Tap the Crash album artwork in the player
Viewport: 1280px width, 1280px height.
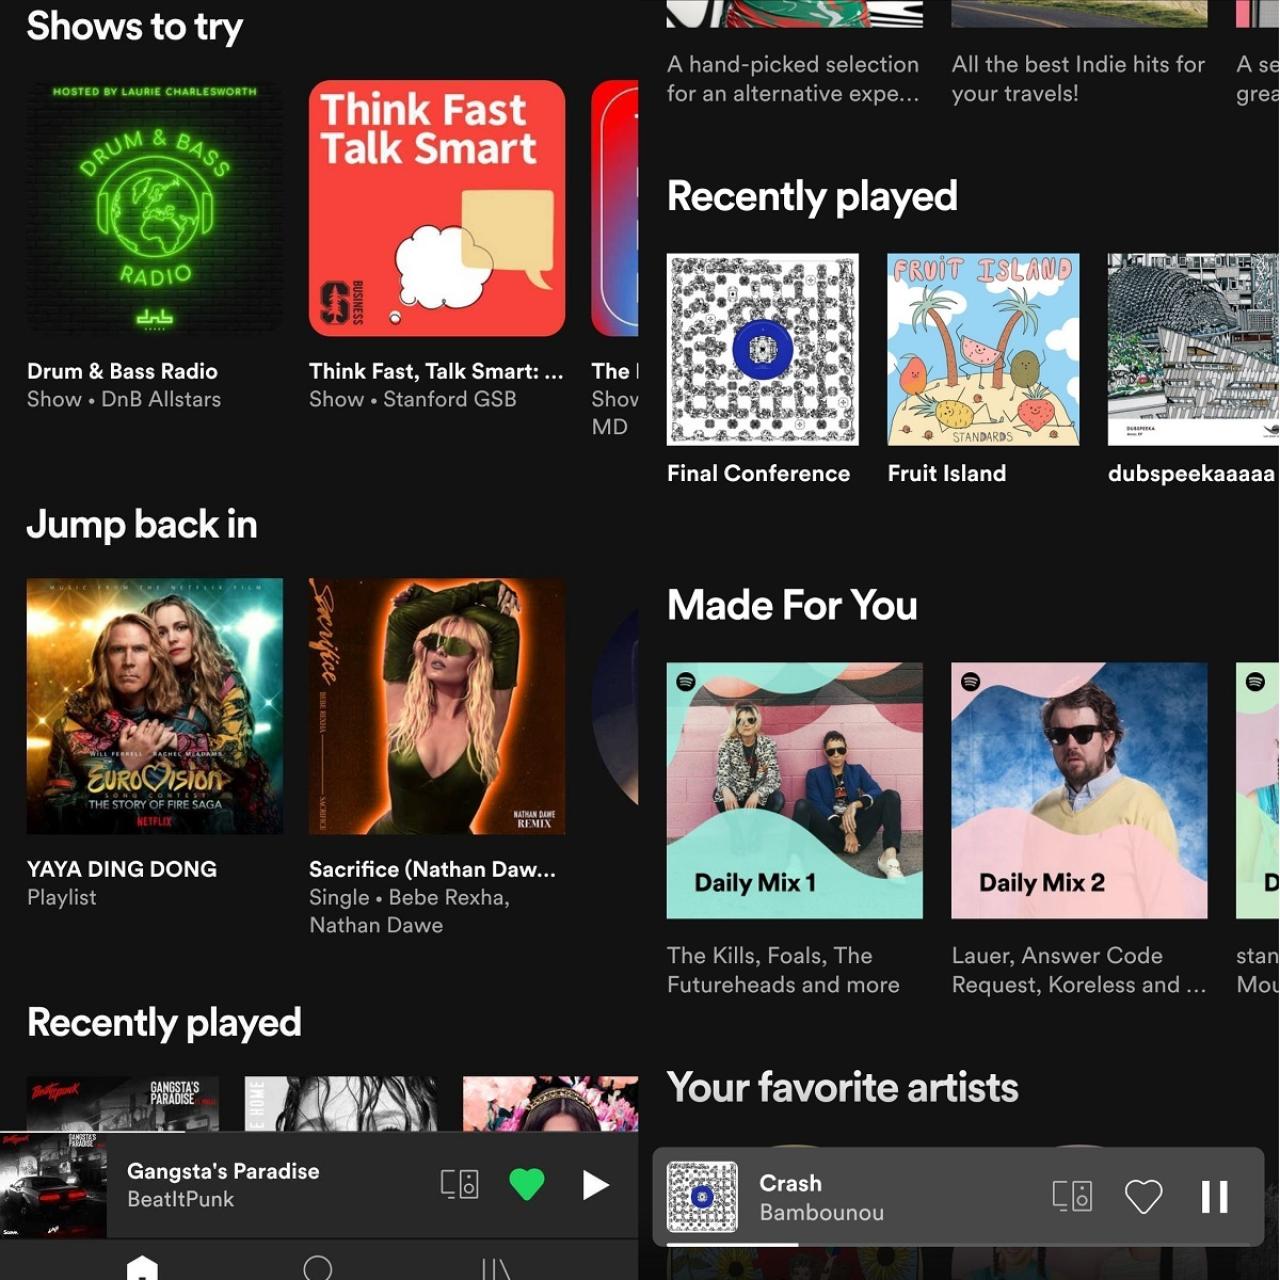pos(700,1196)
